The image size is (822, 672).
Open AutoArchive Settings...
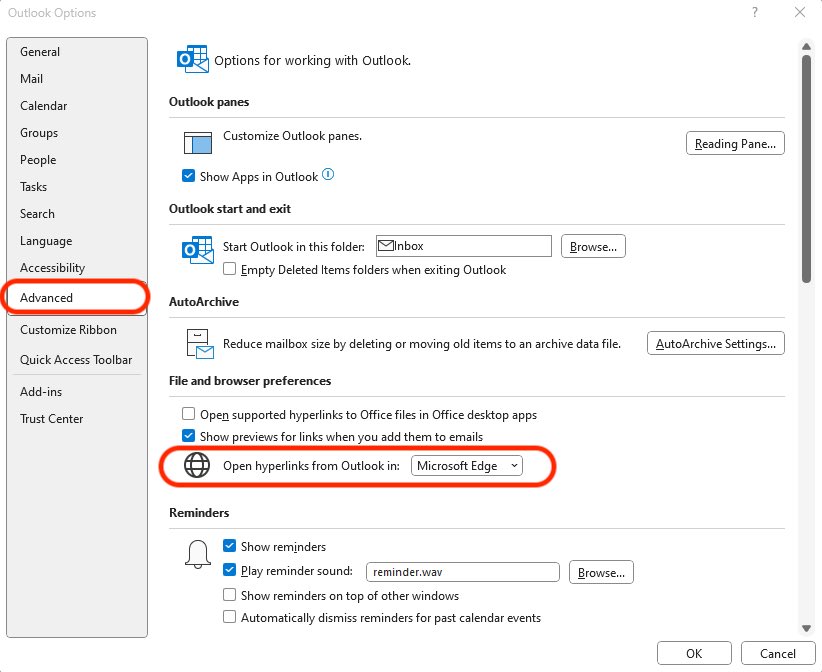(x=716, y=343)
